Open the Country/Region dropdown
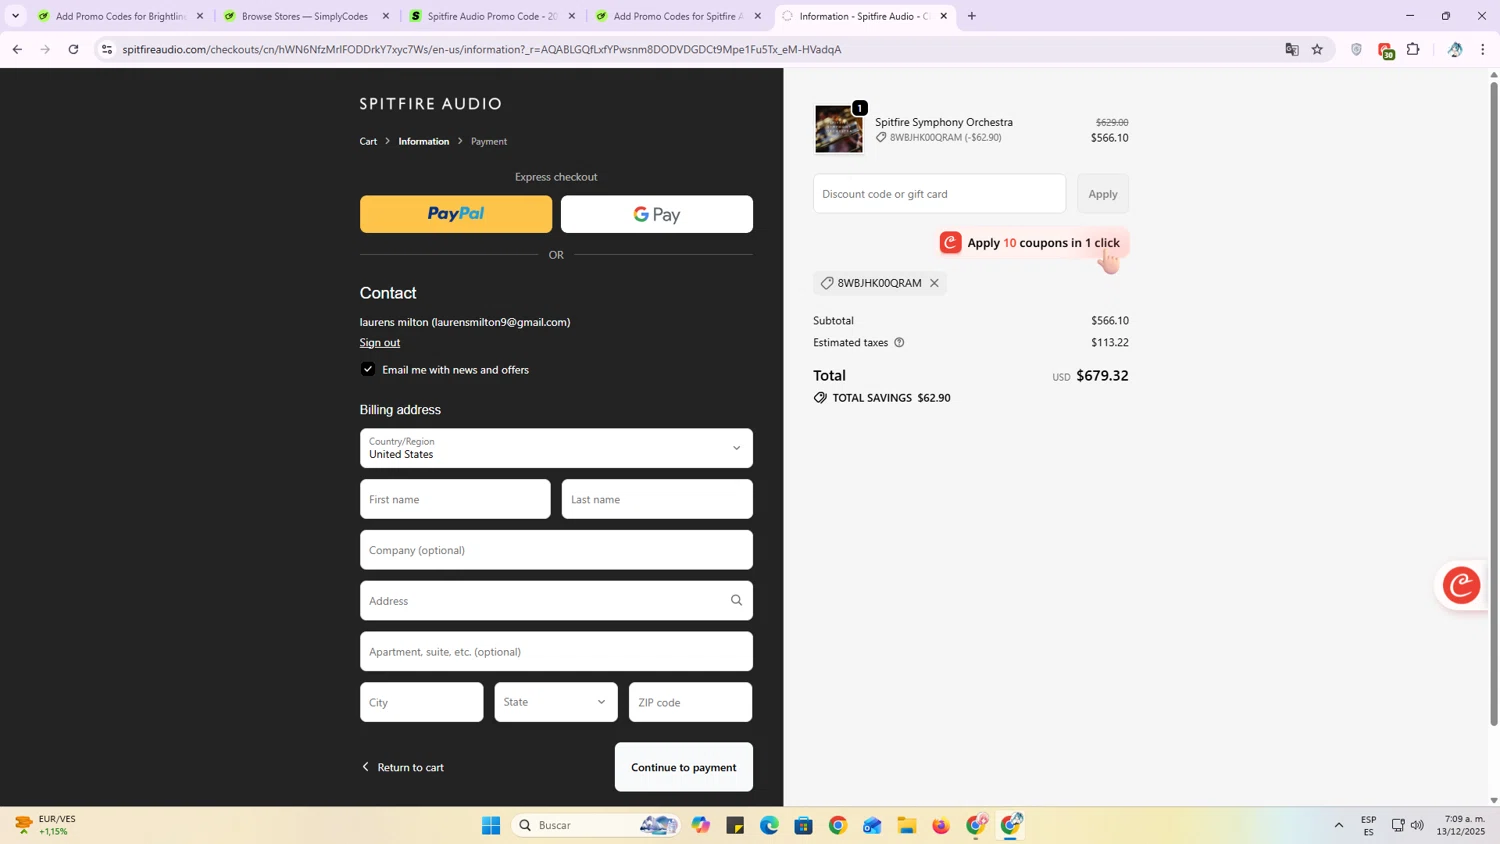Image resolution: width=1500 pixels, height=844 pixels. 556,448
